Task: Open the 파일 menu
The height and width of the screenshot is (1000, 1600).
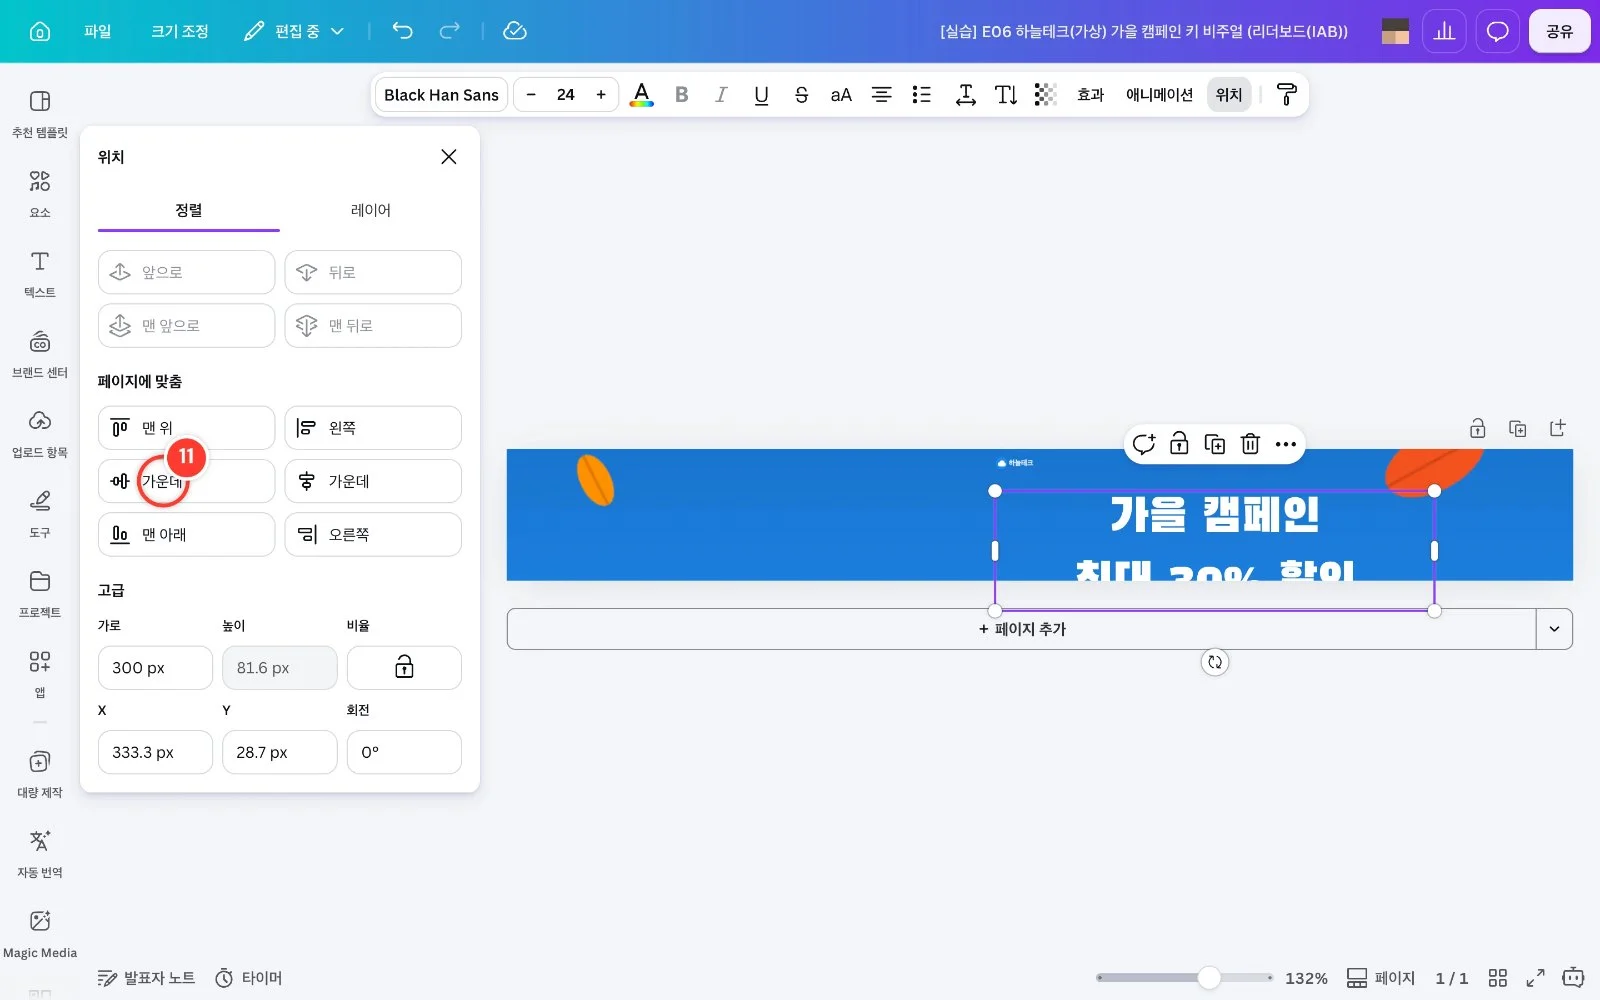Action: point(98,31)
